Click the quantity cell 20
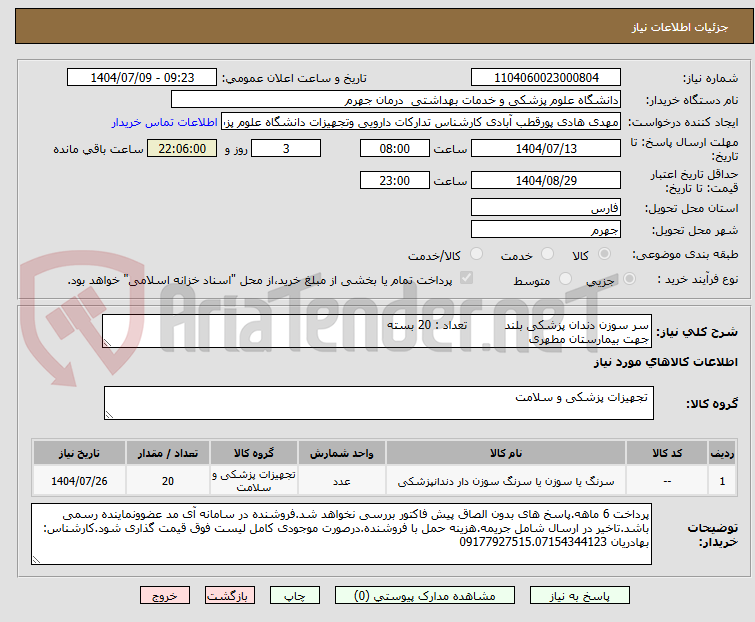The width and height of the screenshot is (755, 622). pos(168,480)
